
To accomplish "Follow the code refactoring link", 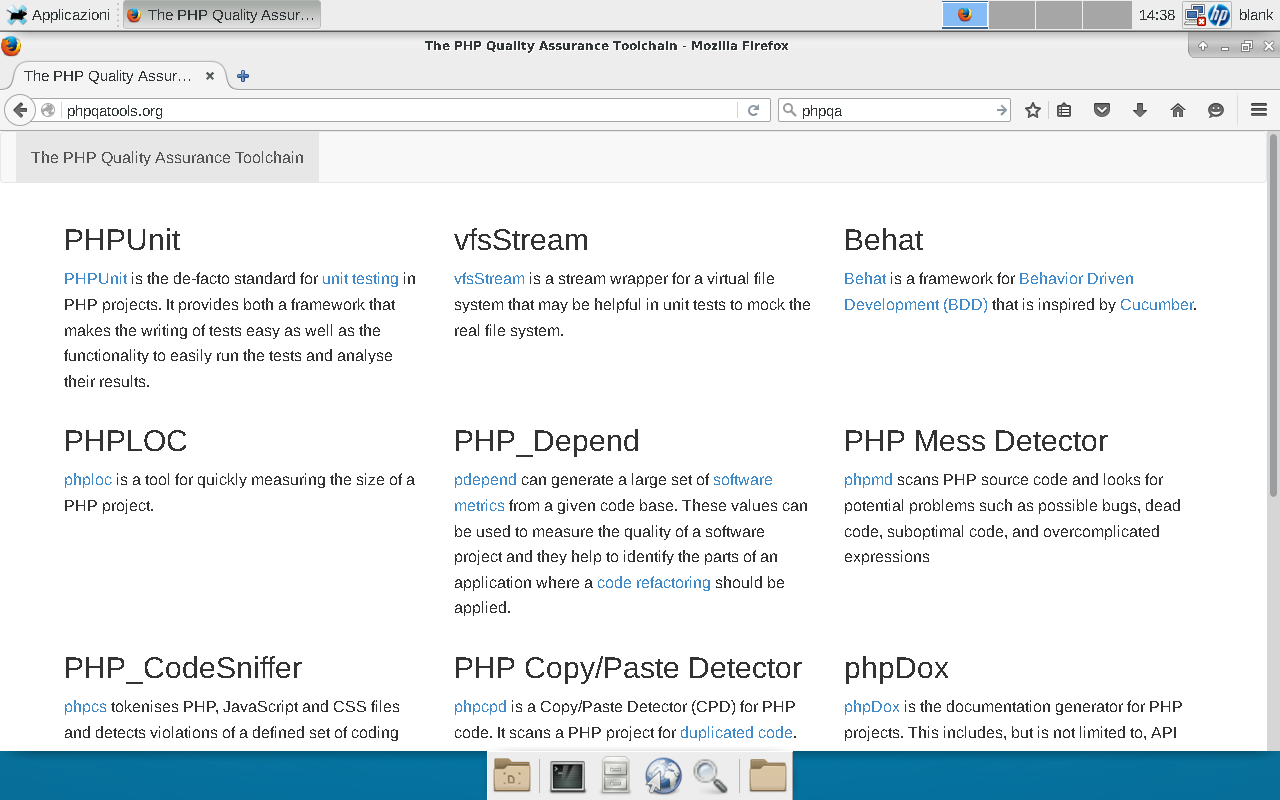I will point(654,582).
